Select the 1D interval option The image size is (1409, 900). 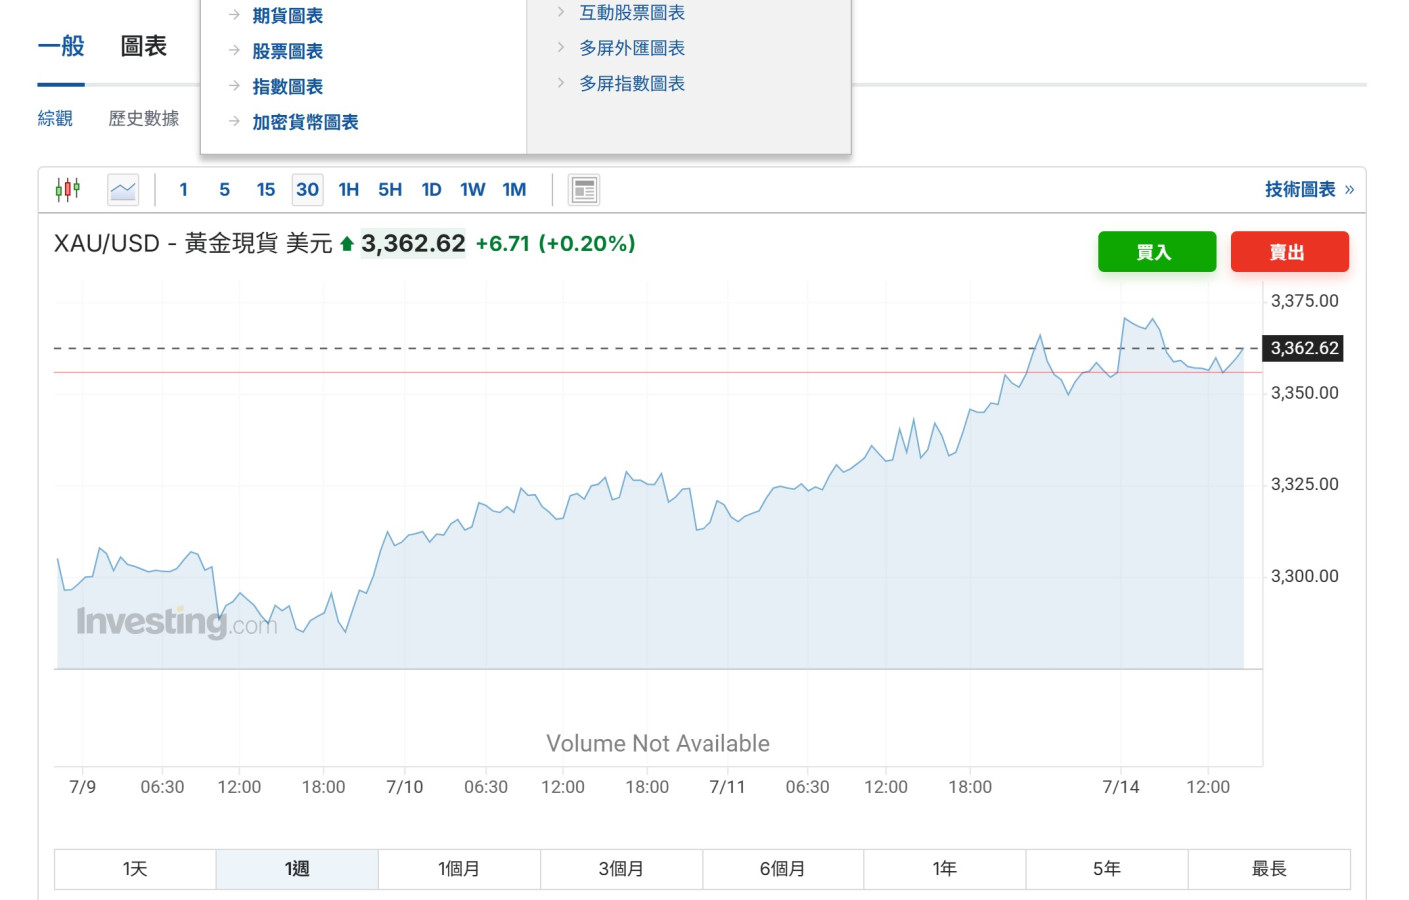[x=431, y=190]
